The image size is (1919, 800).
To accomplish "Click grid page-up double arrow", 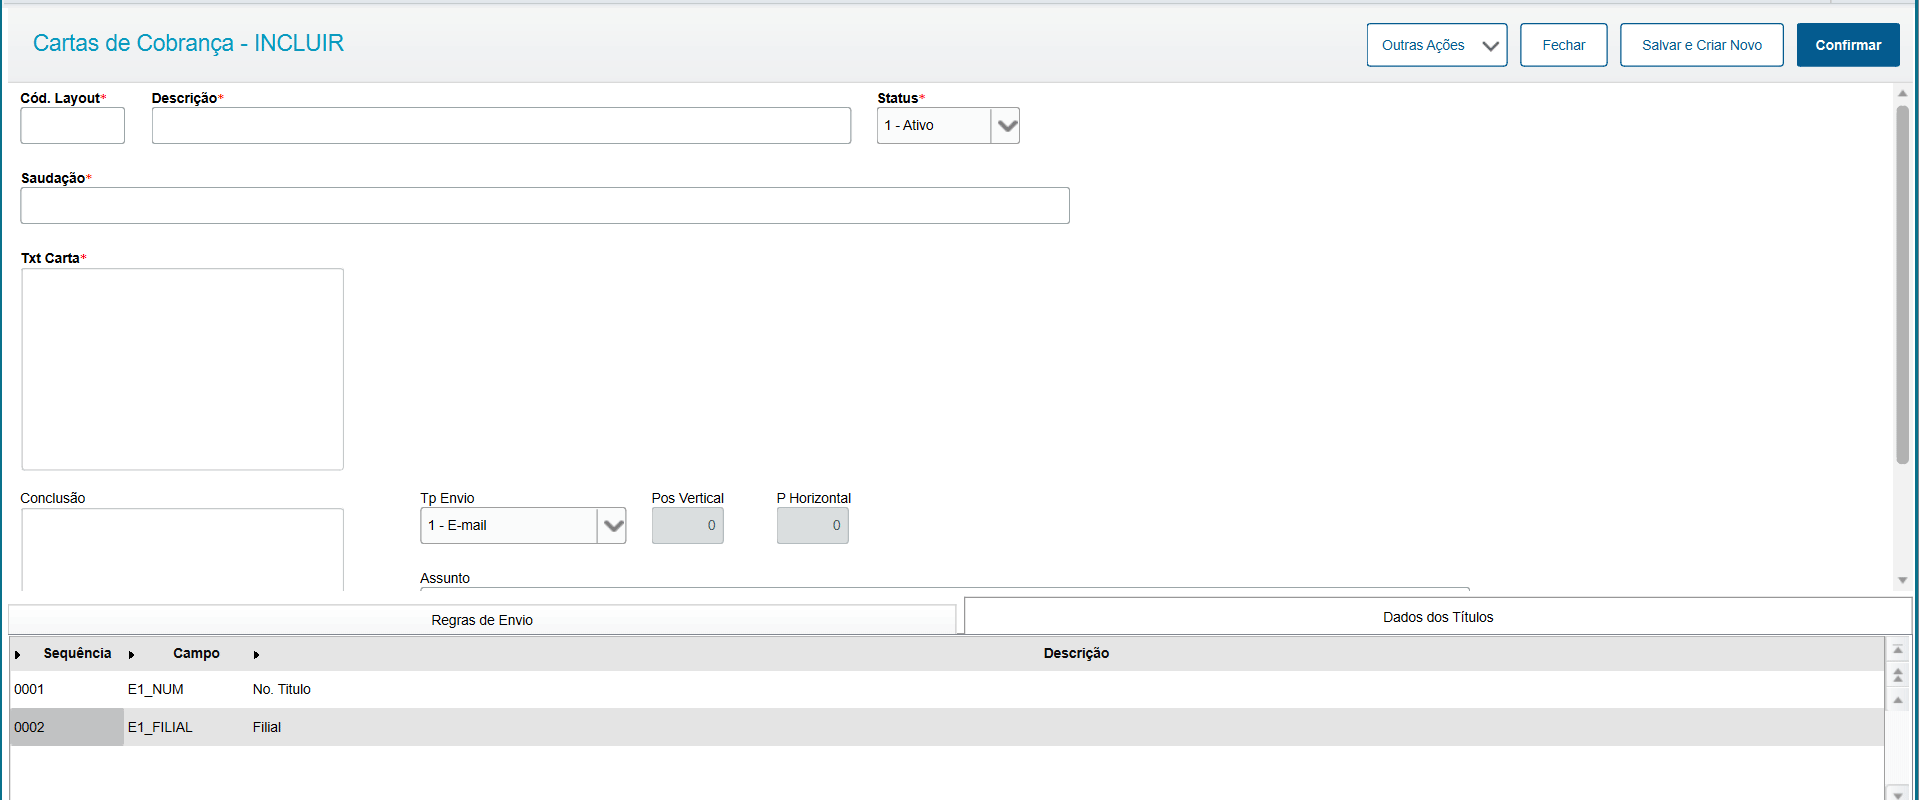I will pyautogui.click(x=1897, y=675).
